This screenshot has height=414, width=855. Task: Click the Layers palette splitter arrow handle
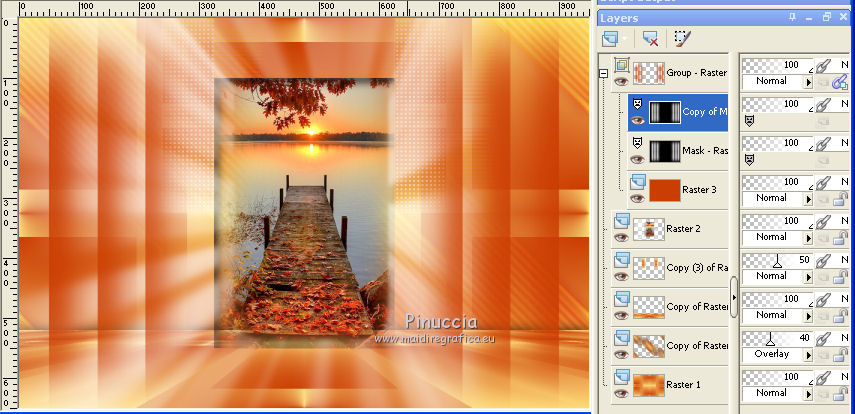[734, 297]
